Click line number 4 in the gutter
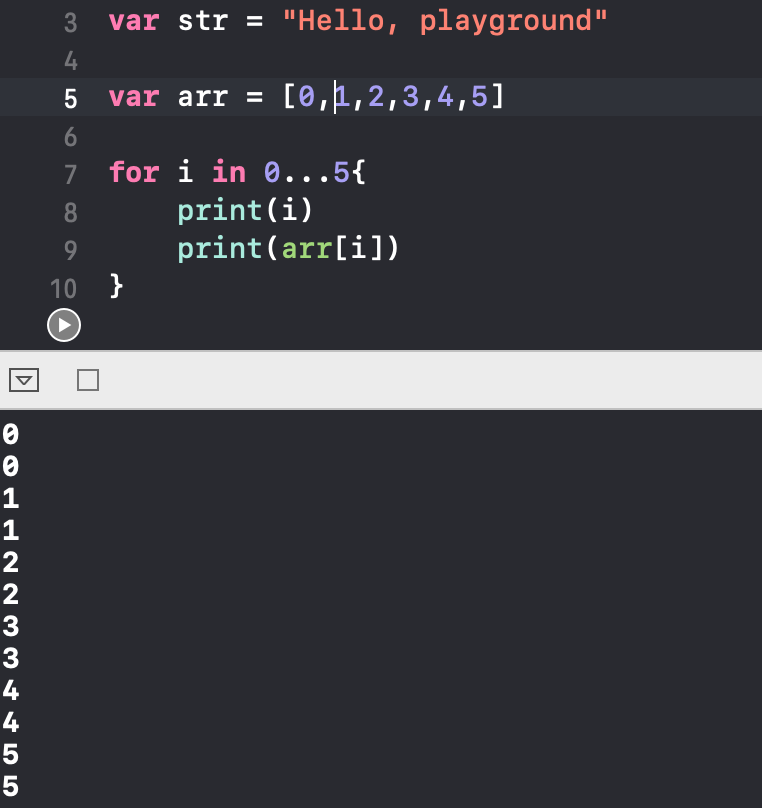Screen dimensions: 762x808 click(71, 61)
